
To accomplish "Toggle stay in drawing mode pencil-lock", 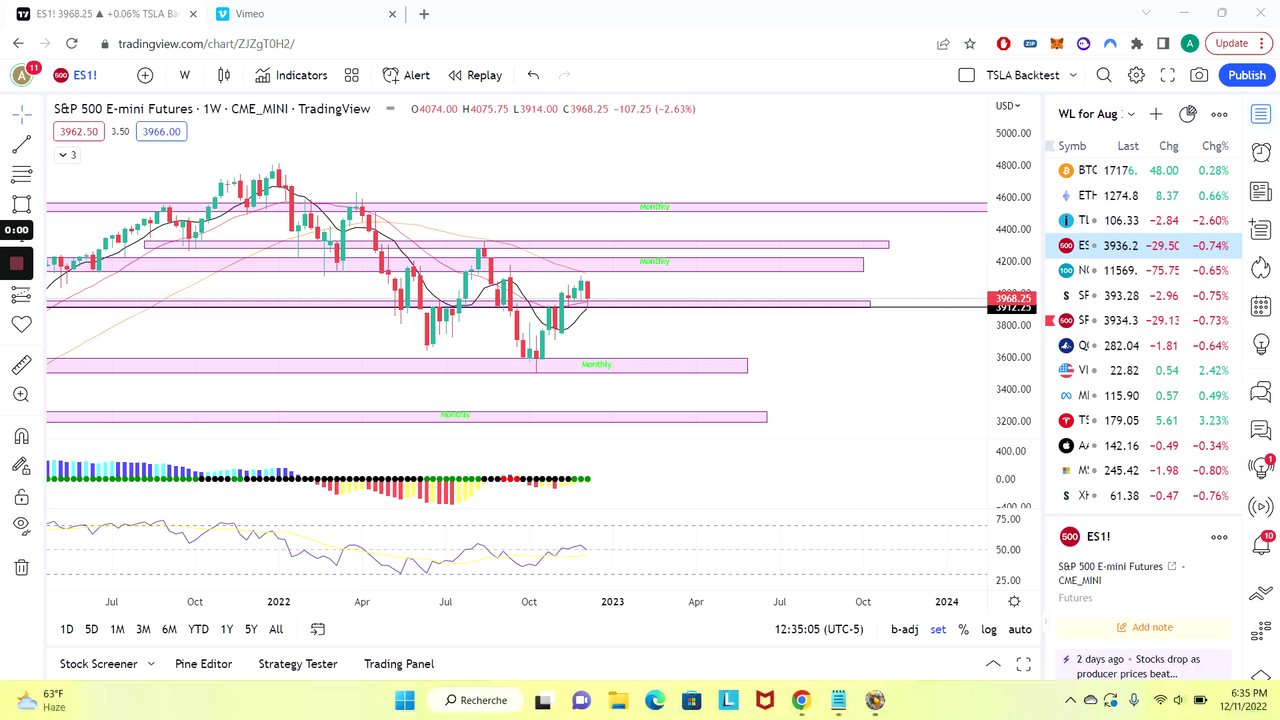I will pyautogui.click(x=21, y=466).
